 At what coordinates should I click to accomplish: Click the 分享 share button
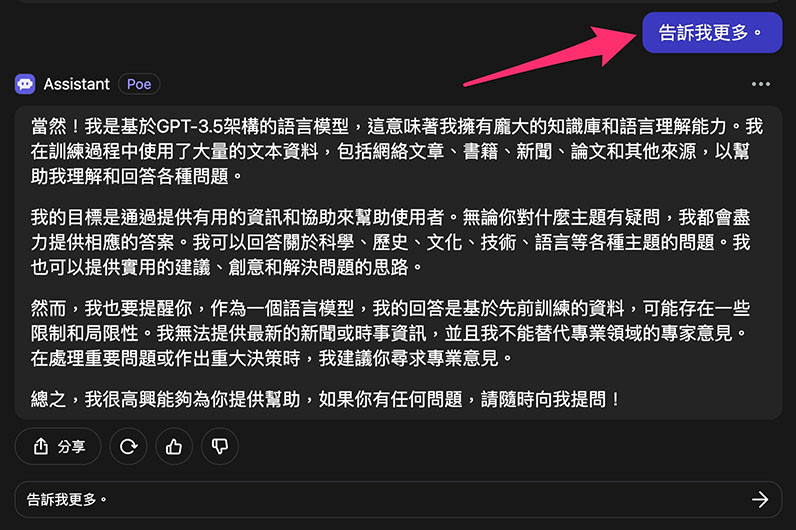[x=58, y=447]
